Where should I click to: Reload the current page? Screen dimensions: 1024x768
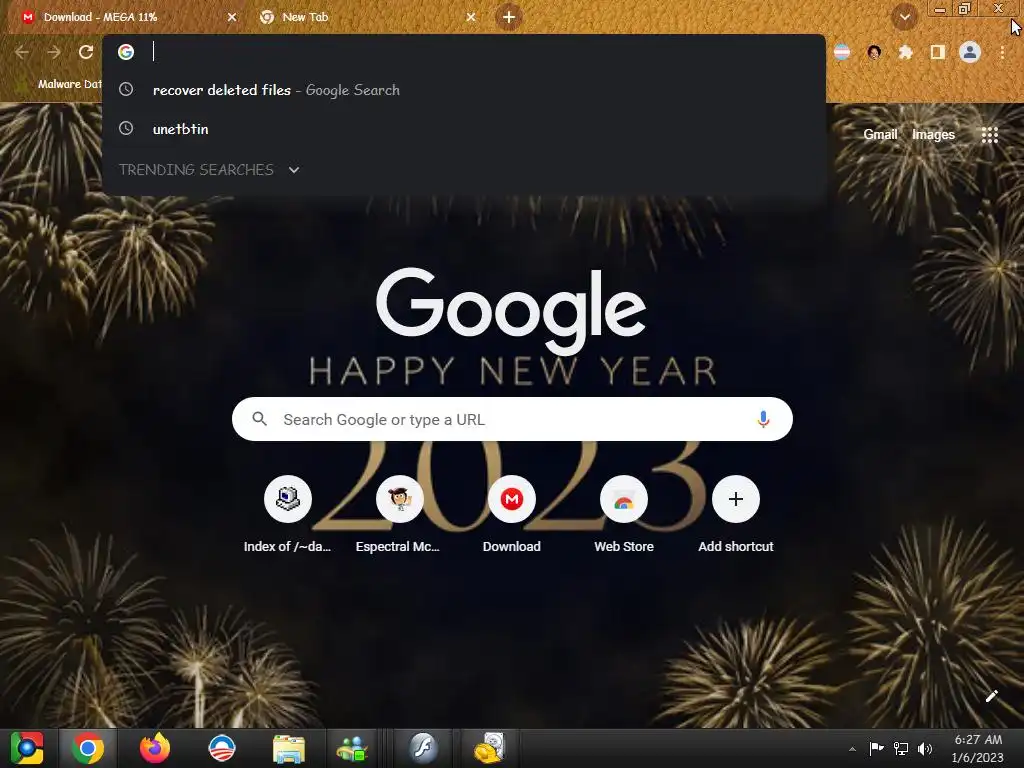click(x=86, y=52)
